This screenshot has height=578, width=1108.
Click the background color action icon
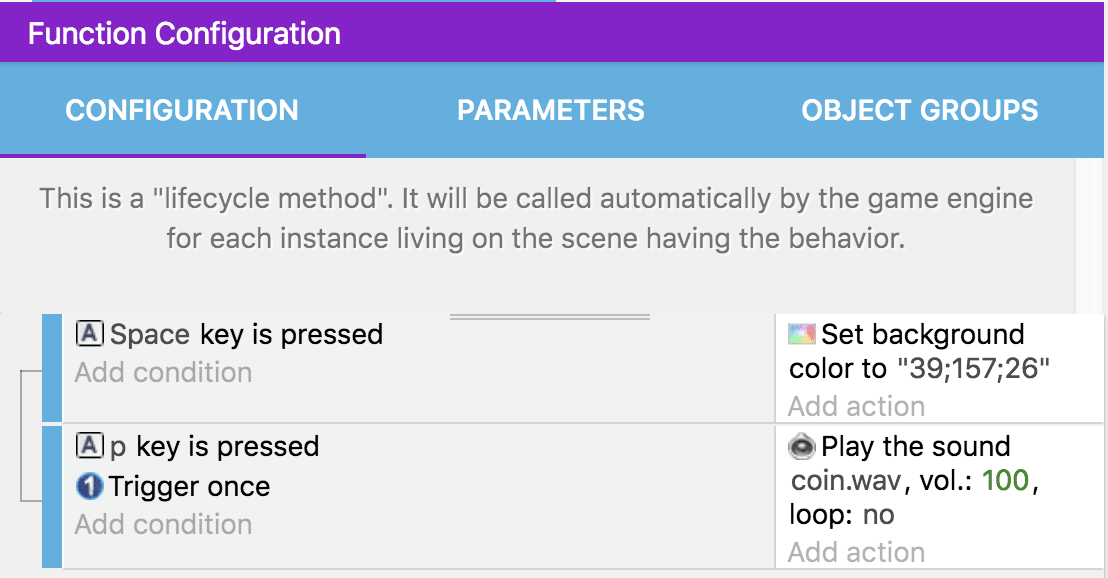point(802,334)
